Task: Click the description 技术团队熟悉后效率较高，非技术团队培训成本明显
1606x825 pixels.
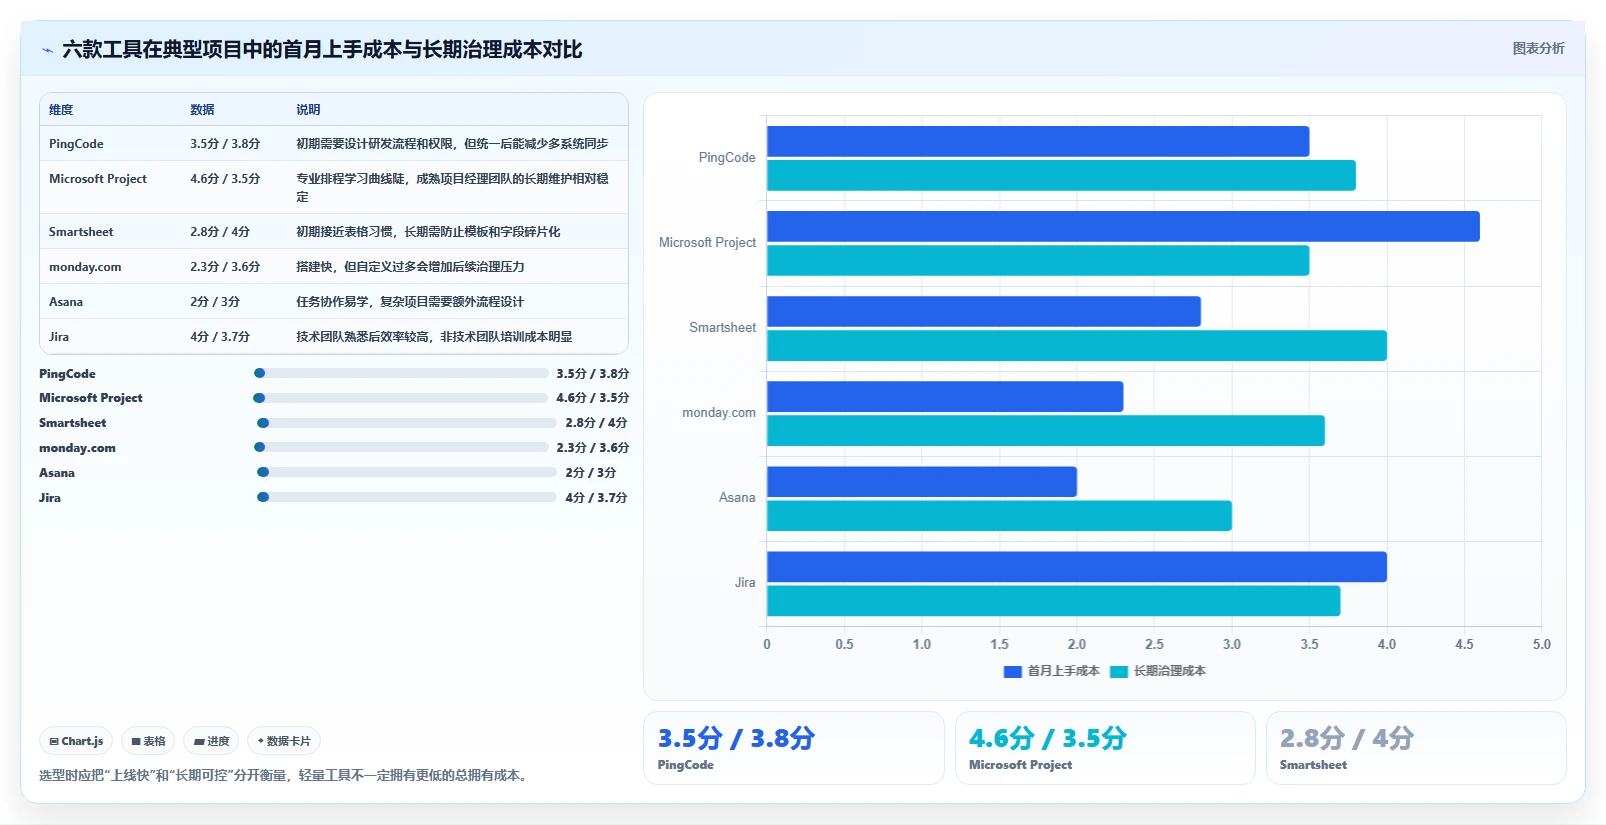Action: 434,336
